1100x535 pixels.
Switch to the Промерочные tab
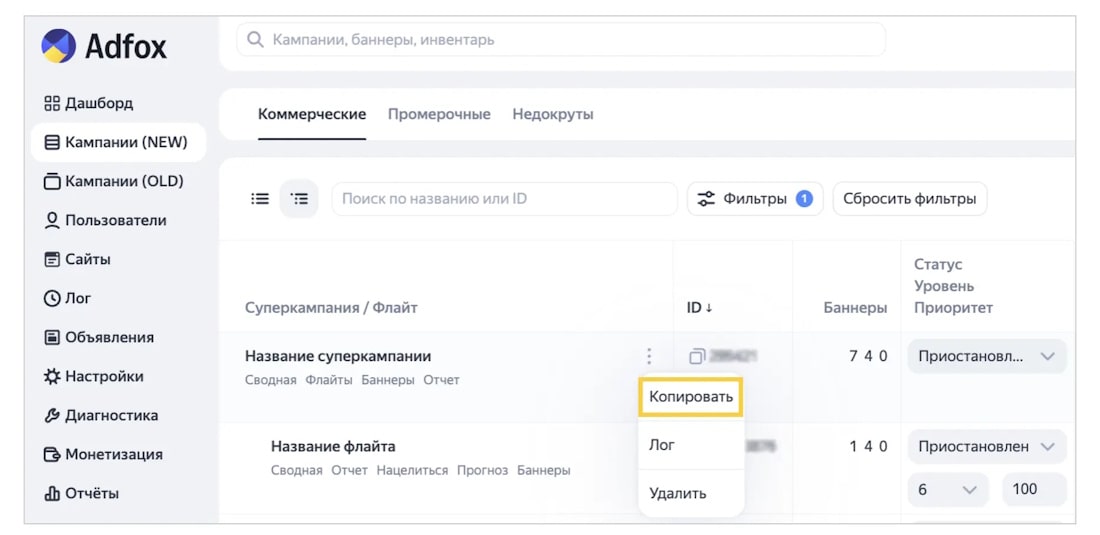pos(439,114)
